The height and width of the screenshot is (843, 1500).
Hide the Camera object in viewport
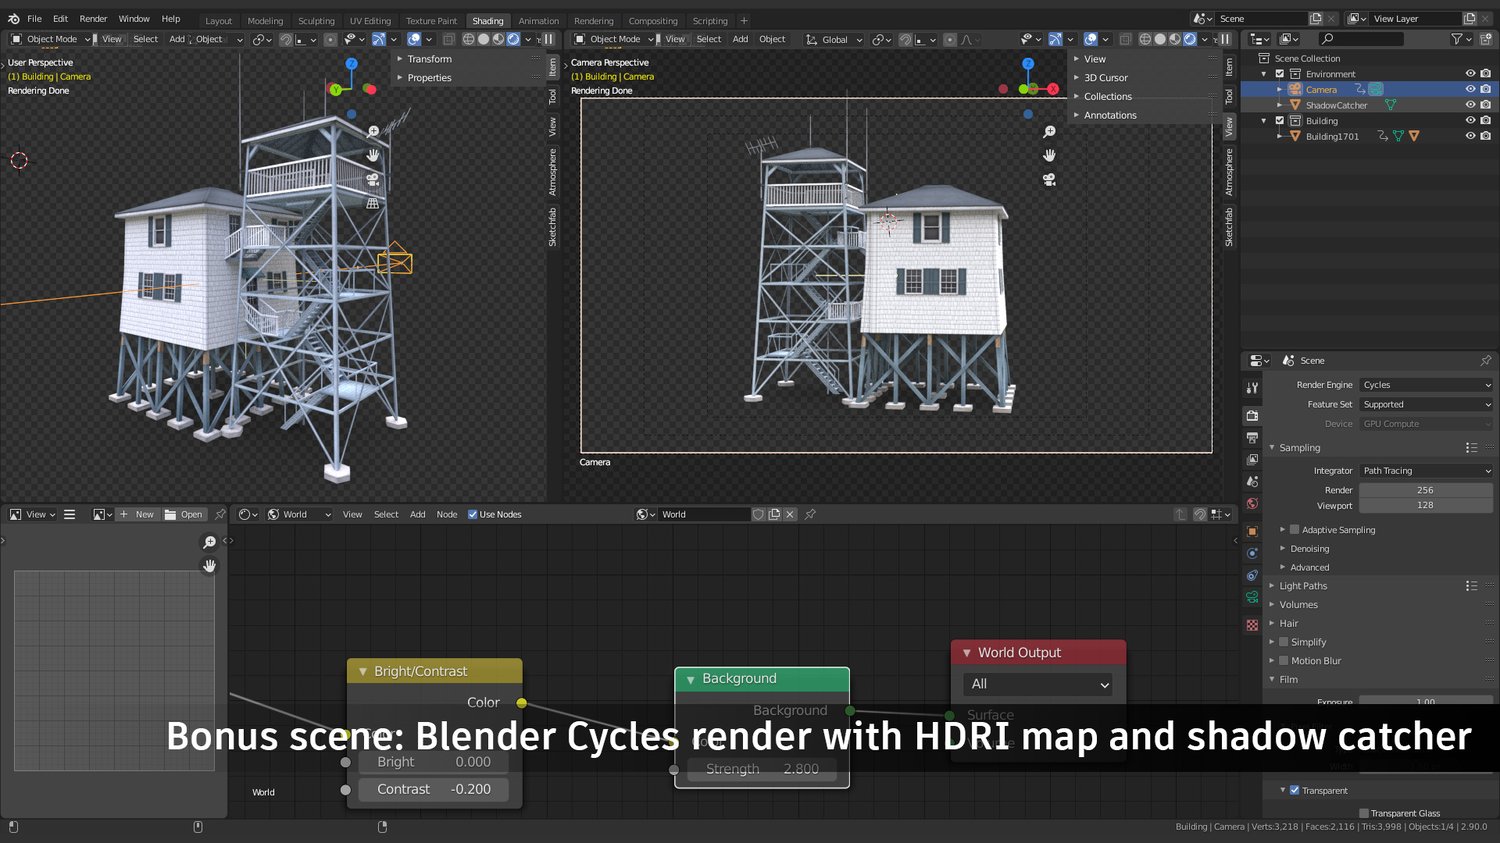1470,89
